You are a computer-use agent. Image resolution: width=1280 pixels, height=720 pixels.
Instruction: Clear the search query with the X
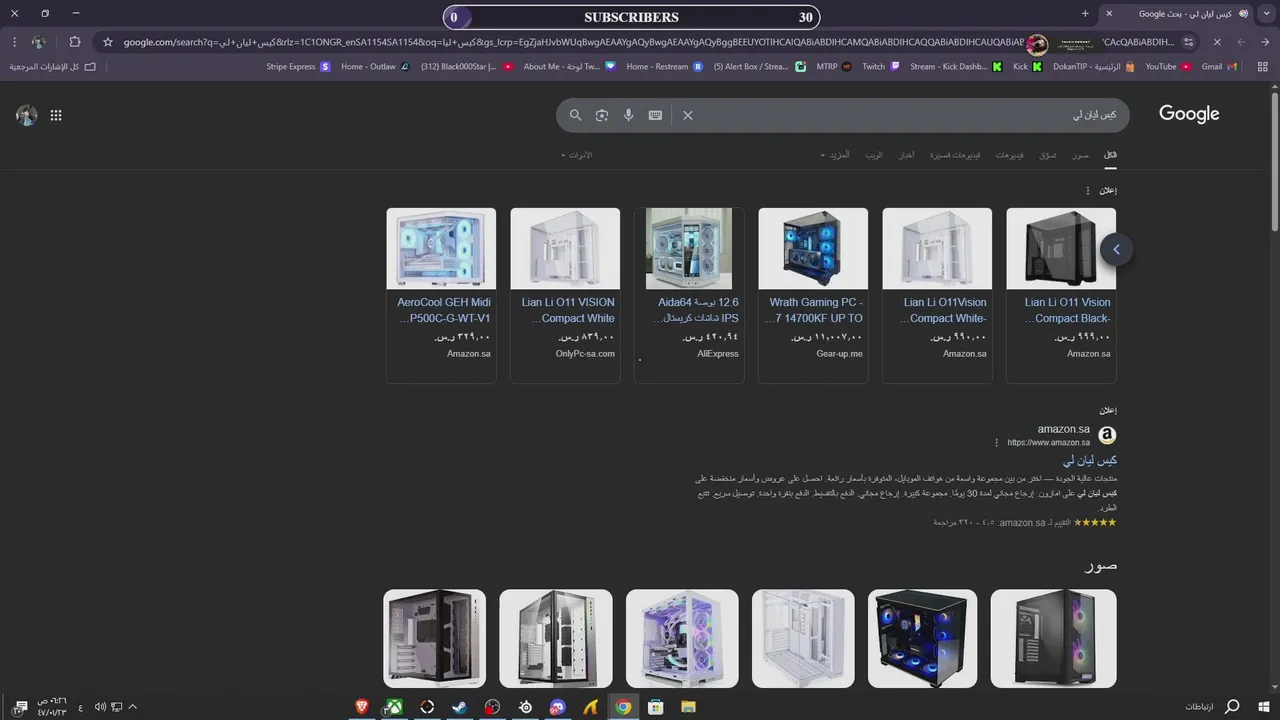coord(688,115)
